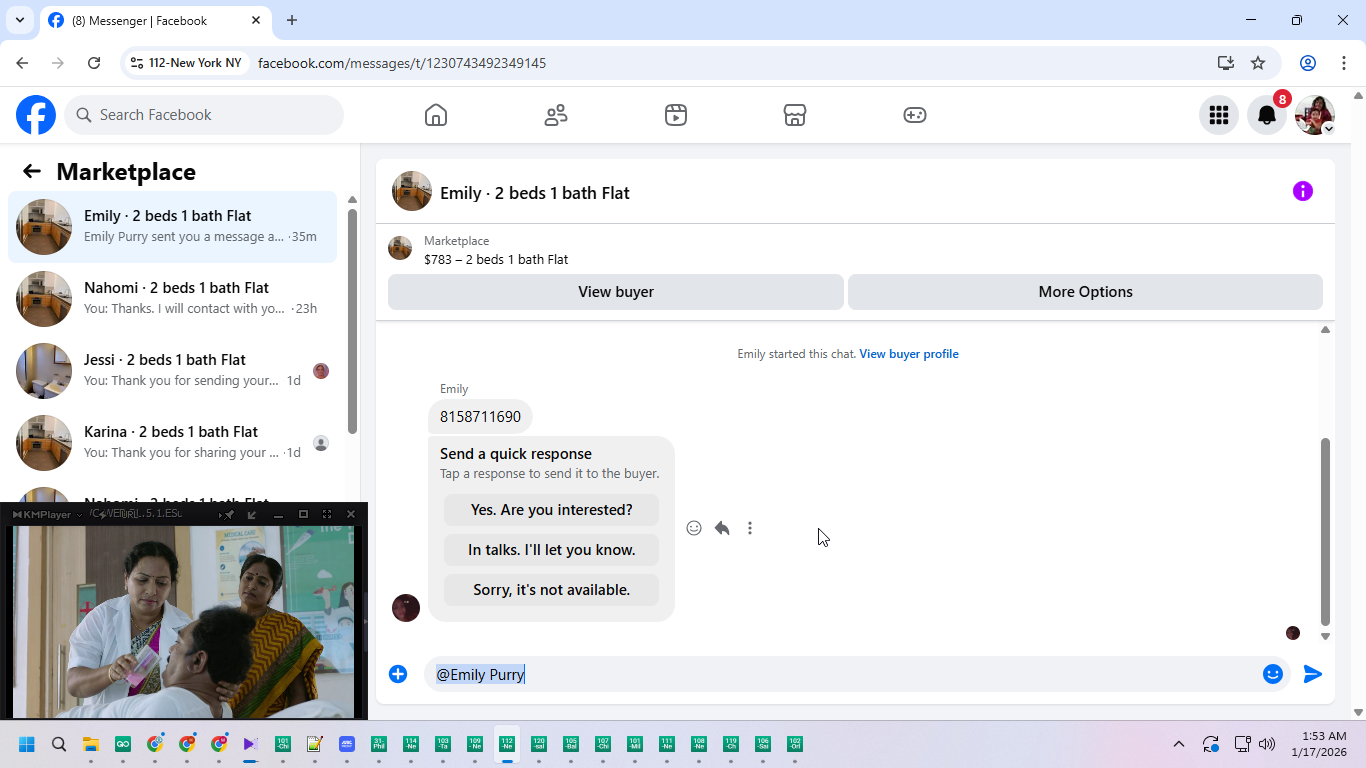The height and width of the screenshot is (768, 1366).
Task: Open a new Chrome tab
Action: click(x=292, y=20)
